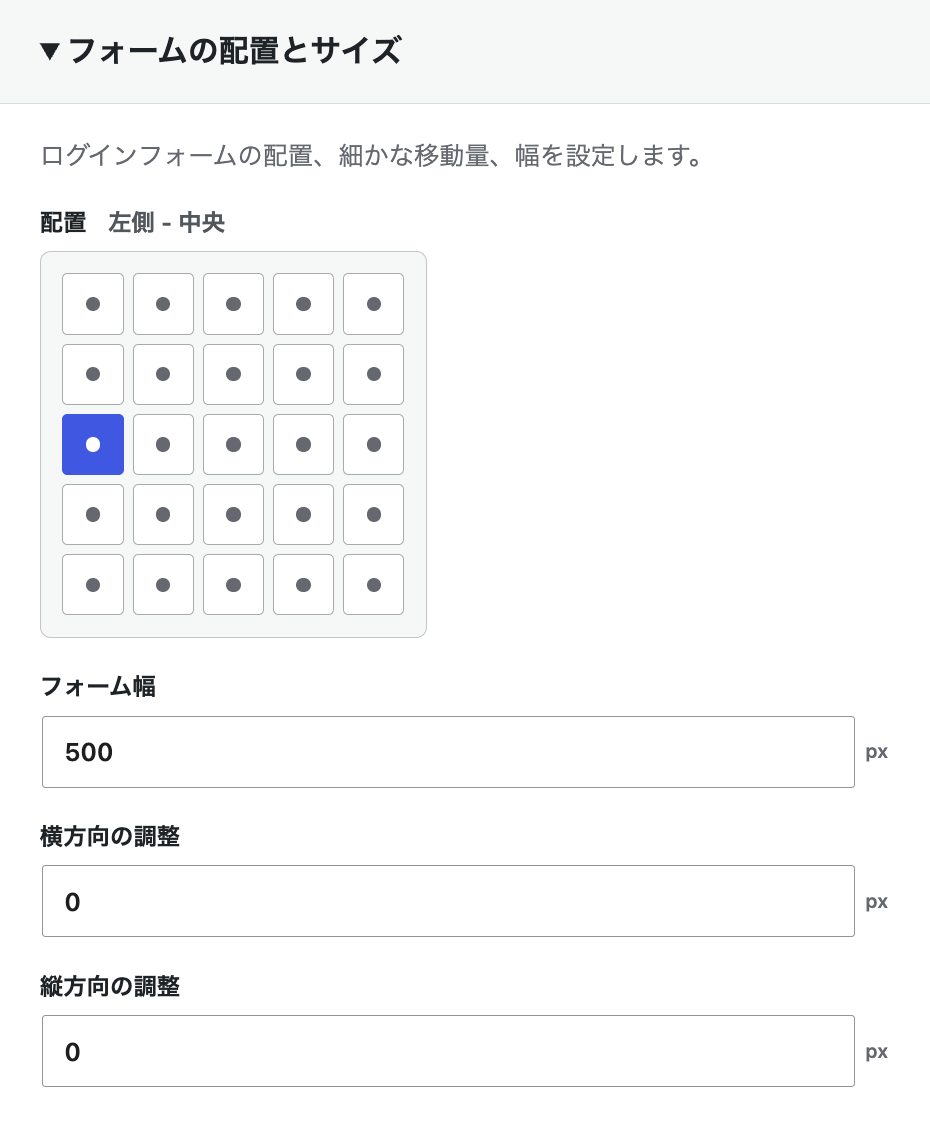Select bottom row, fourth column placement cell
The height and width of the screenshot is (1124, 930).
[x=303, y=585]
